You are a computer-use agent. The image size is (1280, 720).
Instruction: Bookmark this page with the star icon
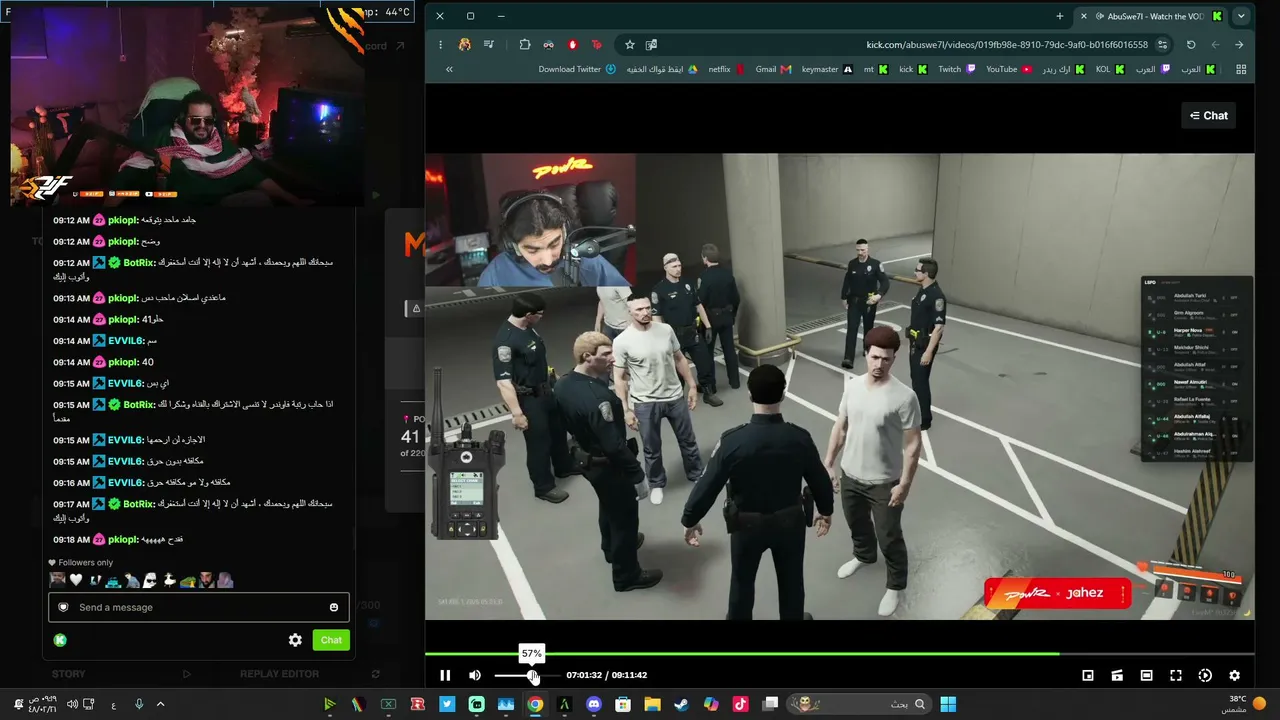tap(630, 45)
